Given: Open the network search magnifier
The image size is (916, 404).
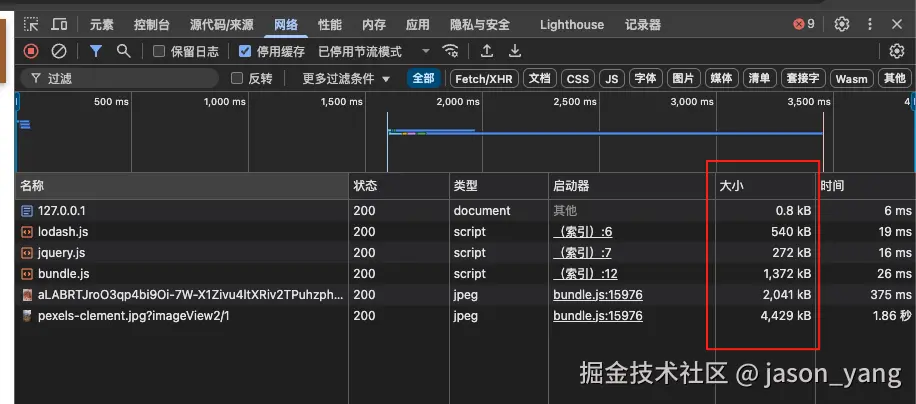Looking at the screenshot, I should [x=123, y=51].
